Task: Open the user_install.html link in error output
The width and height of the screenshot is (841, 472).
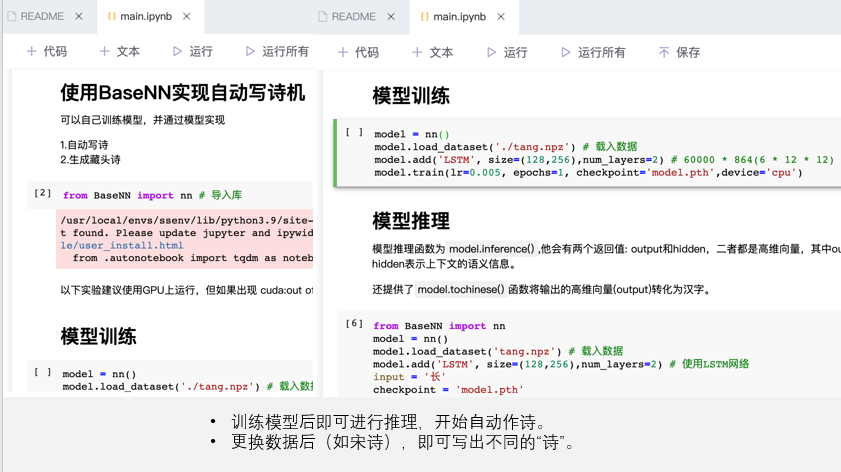Action: (x=121, y=245)
